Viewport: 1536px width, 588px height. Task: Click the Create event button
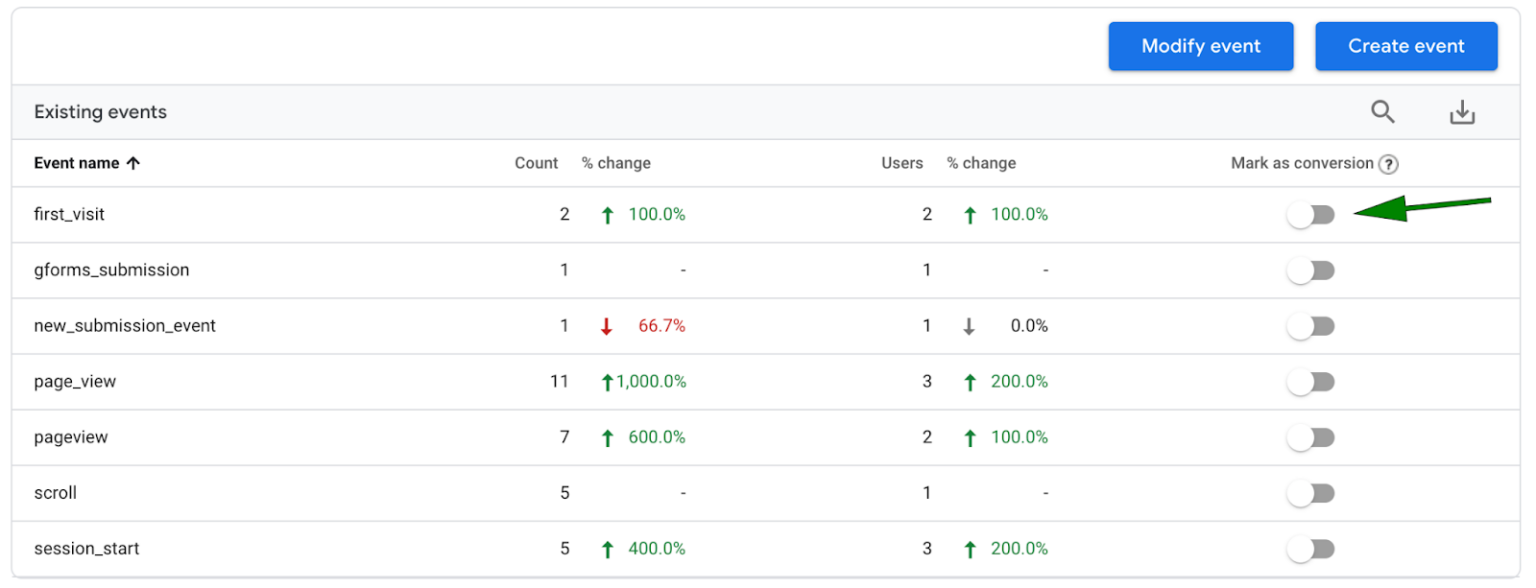[x=1406, y=45]
